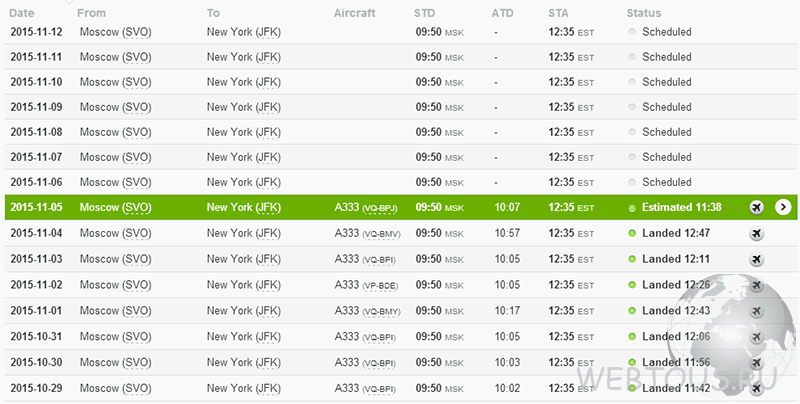The image size is (800, 404).
Task: Click the New York (JFK) link in the 2015-11-01 row
Action: 244,311
